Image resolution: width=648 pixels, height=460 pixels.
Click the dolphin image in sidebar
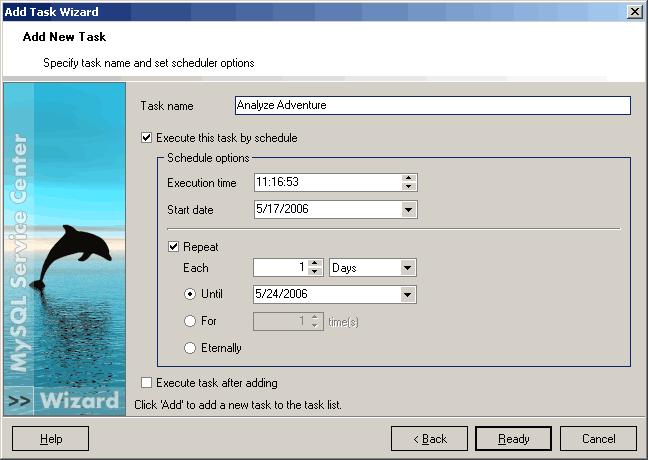coord(70,256)
